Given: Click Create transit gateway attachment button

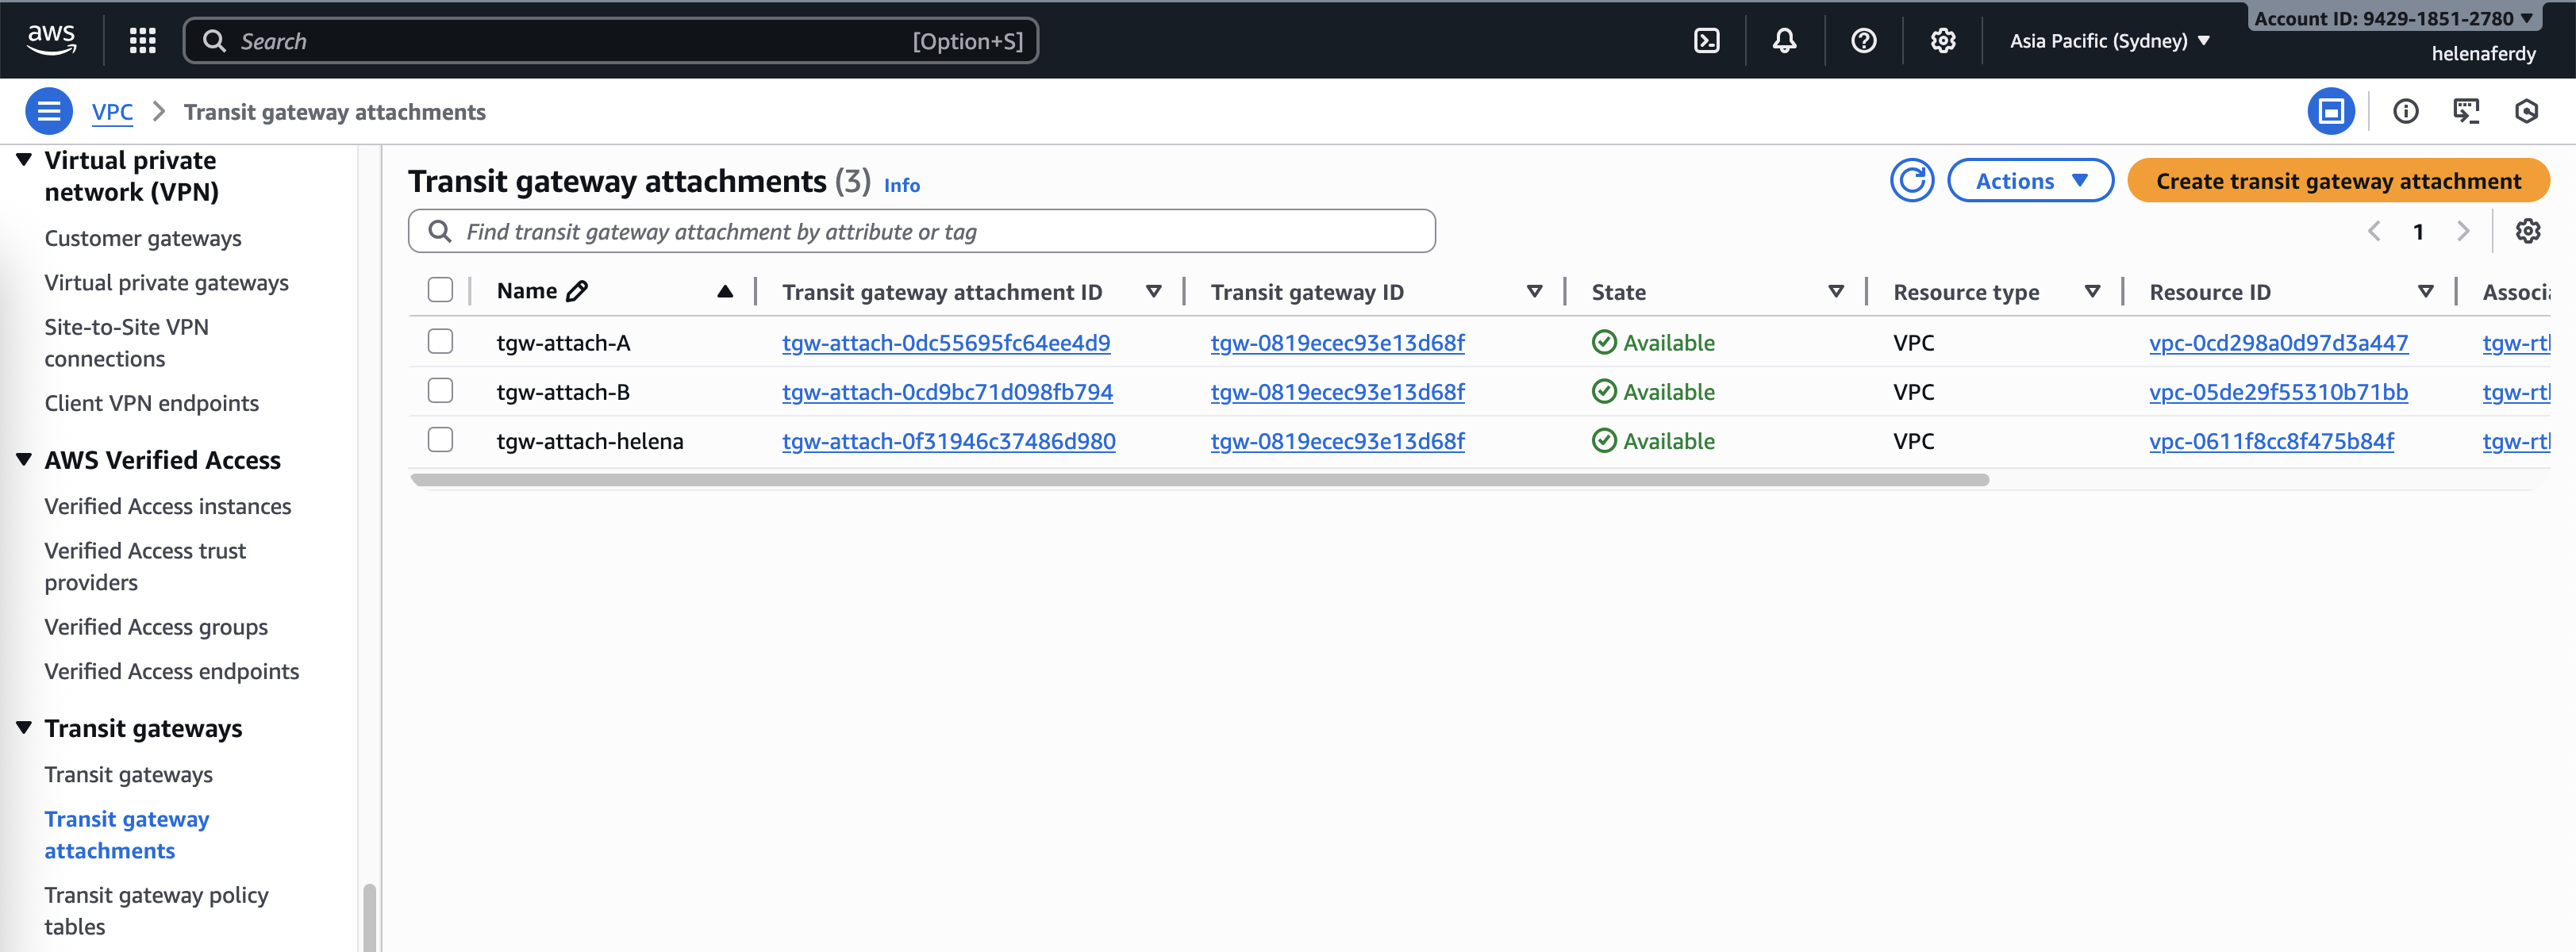Looking at the screenshot, I should (x=2337, y=181).
